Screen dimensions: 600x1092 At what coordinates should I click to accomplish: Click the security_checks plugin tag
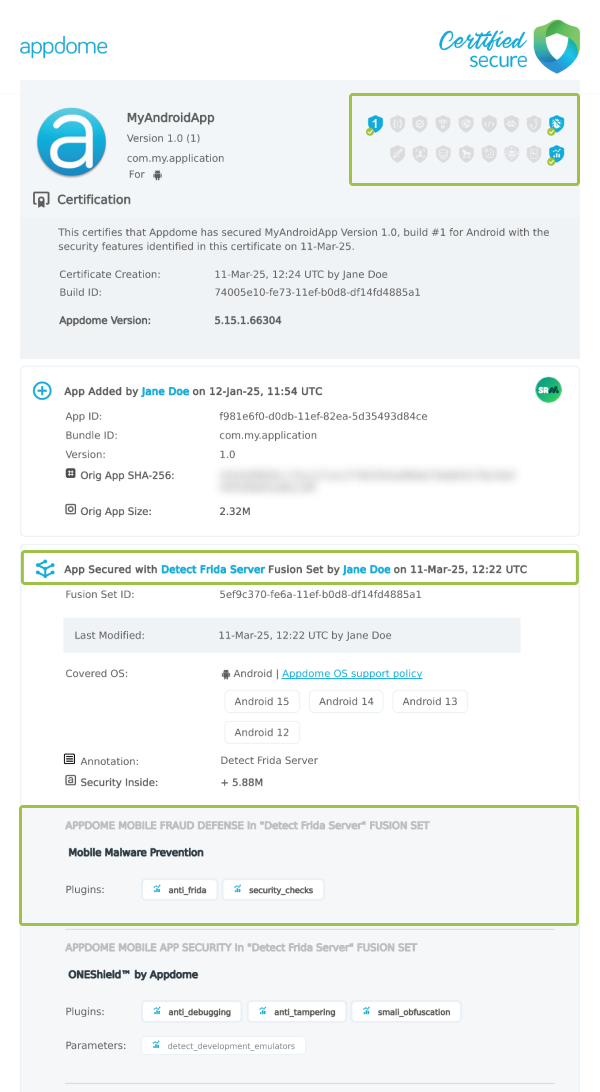tap(273, 889)
